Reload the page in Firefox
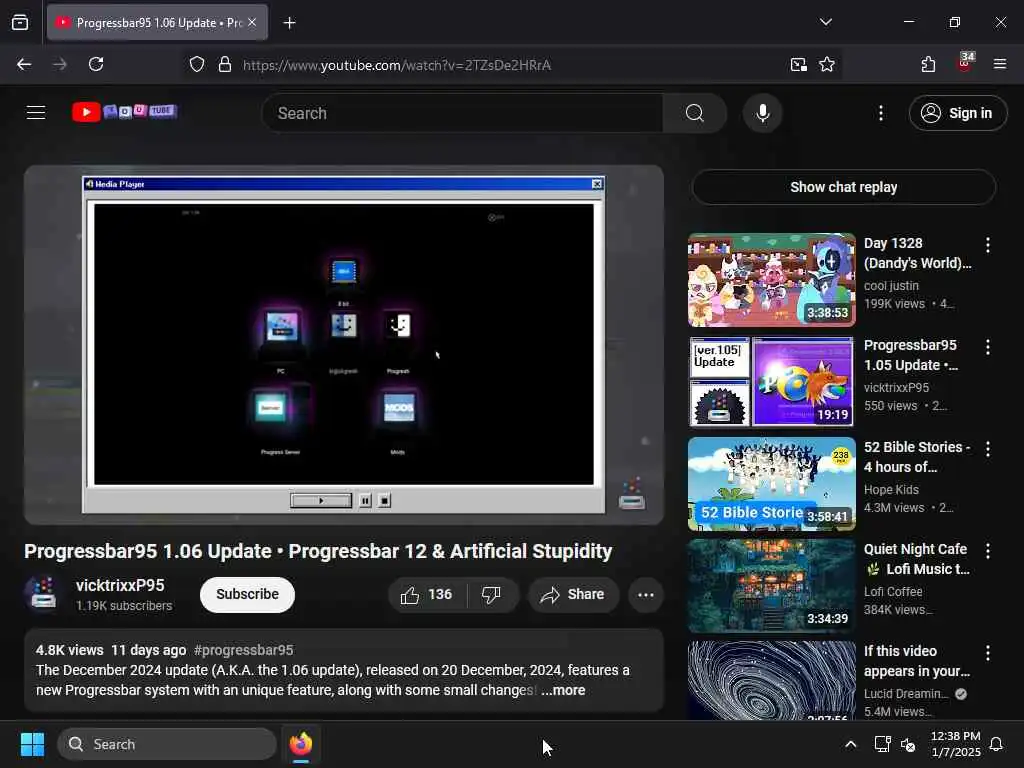1024x768 pixels. (x=96, y=65)
